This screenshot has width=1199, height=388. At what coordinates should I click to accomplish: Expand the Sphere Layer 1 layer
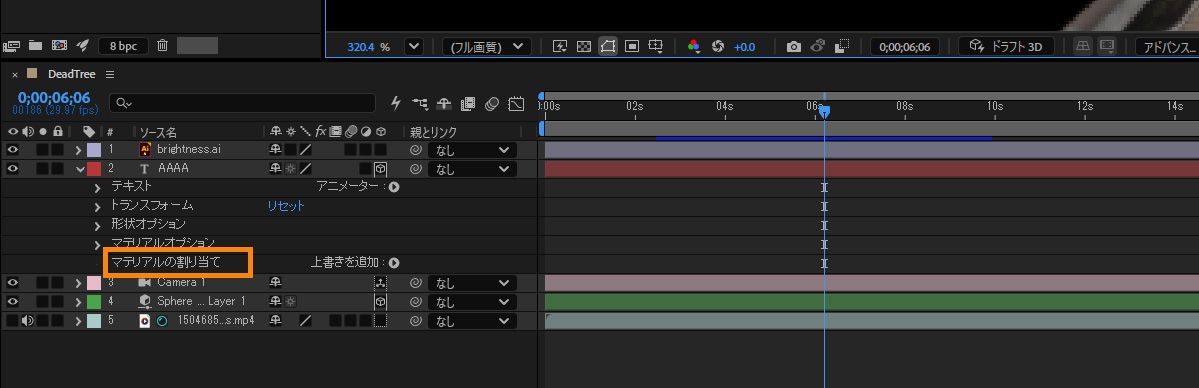(79, 302)
